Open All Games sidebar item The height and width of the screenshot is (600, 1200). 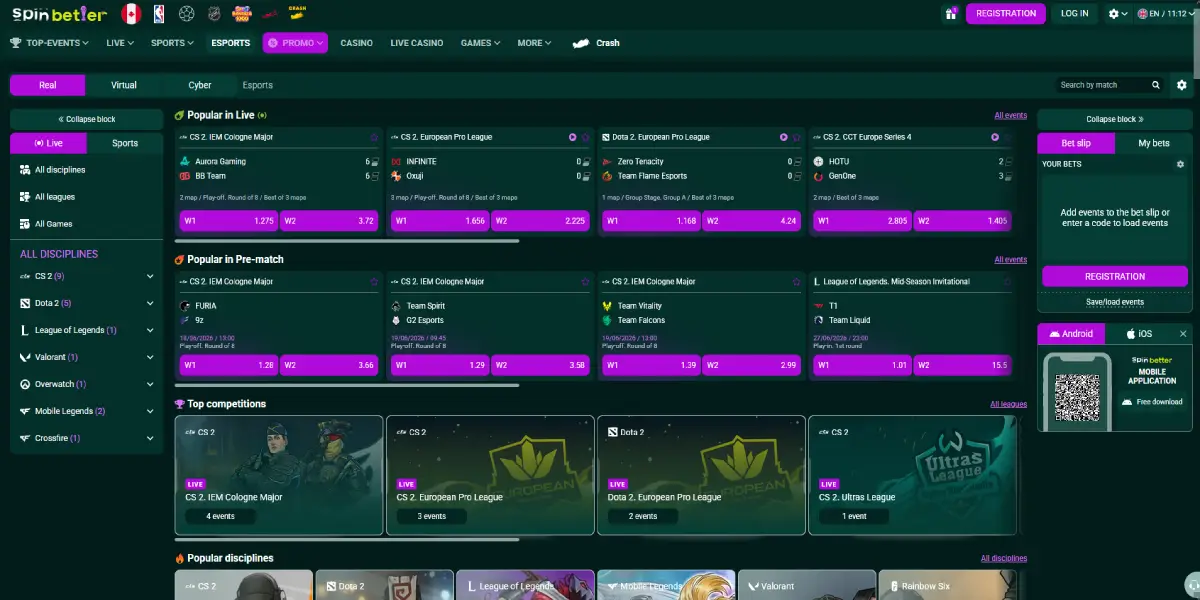pos(86,224)
